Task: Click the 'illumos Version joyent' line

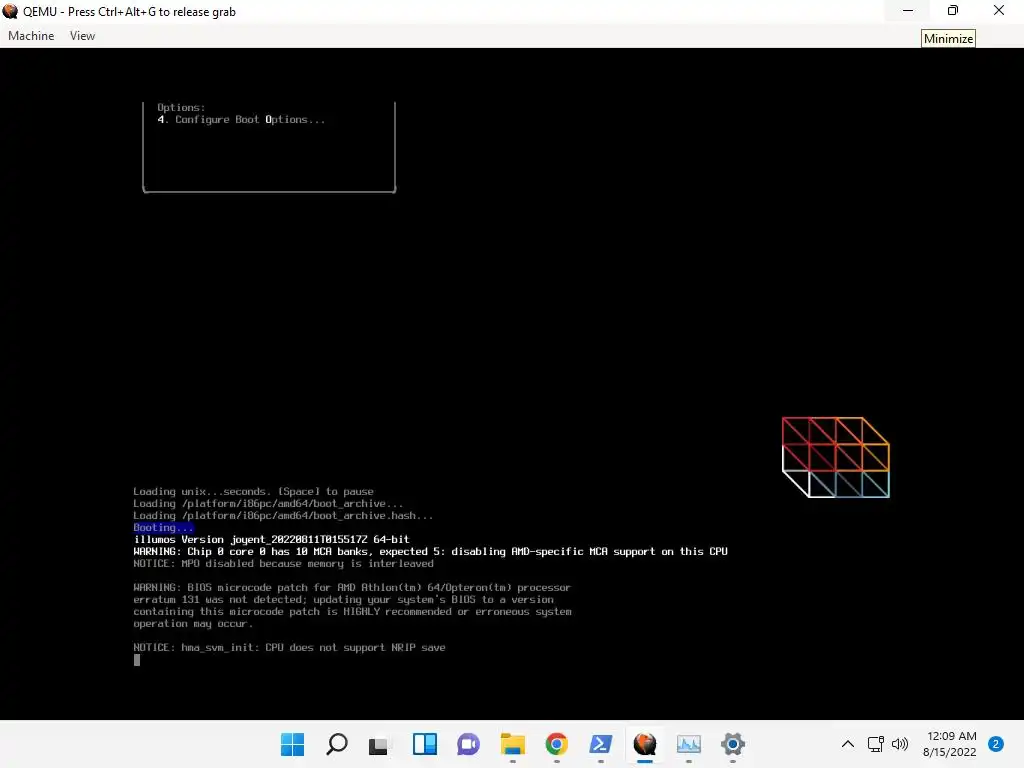Action: [x=272, y=539]
